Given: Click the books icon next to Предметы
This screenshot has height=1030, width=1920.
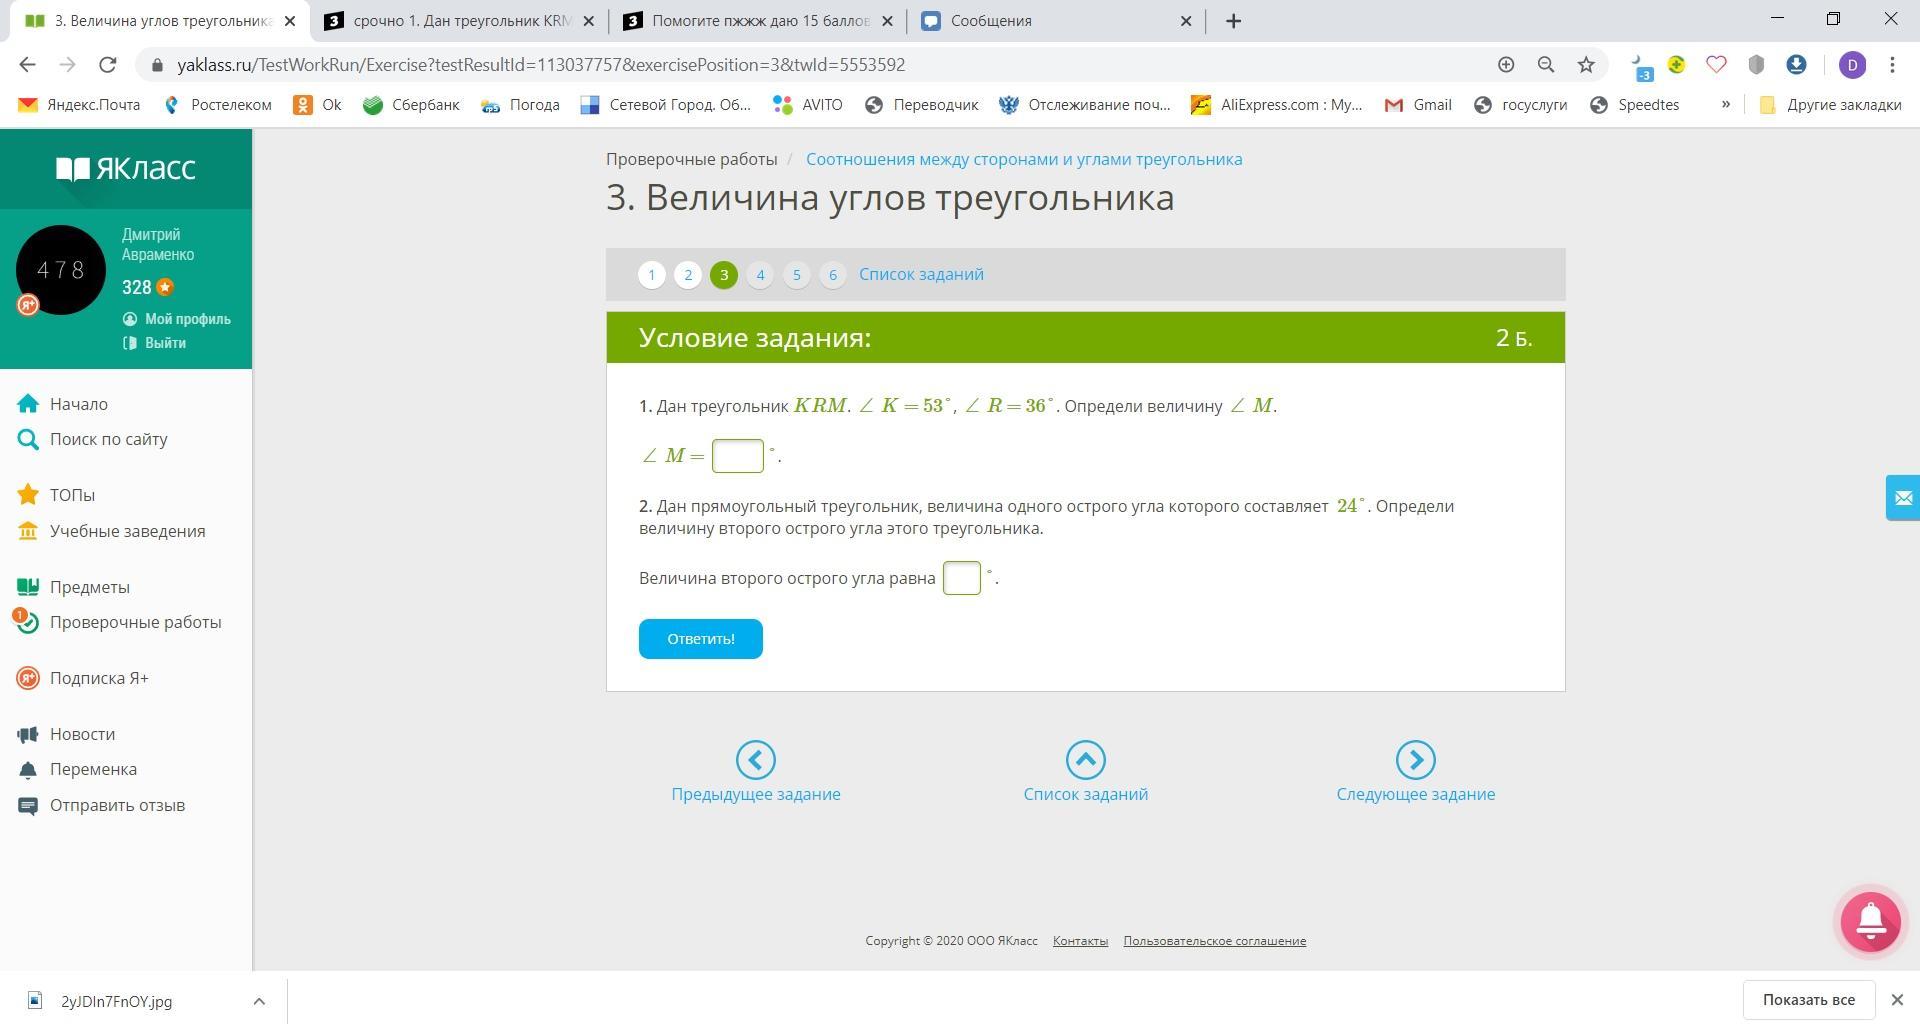Looking at the screenshot, I should pos(28,587).
